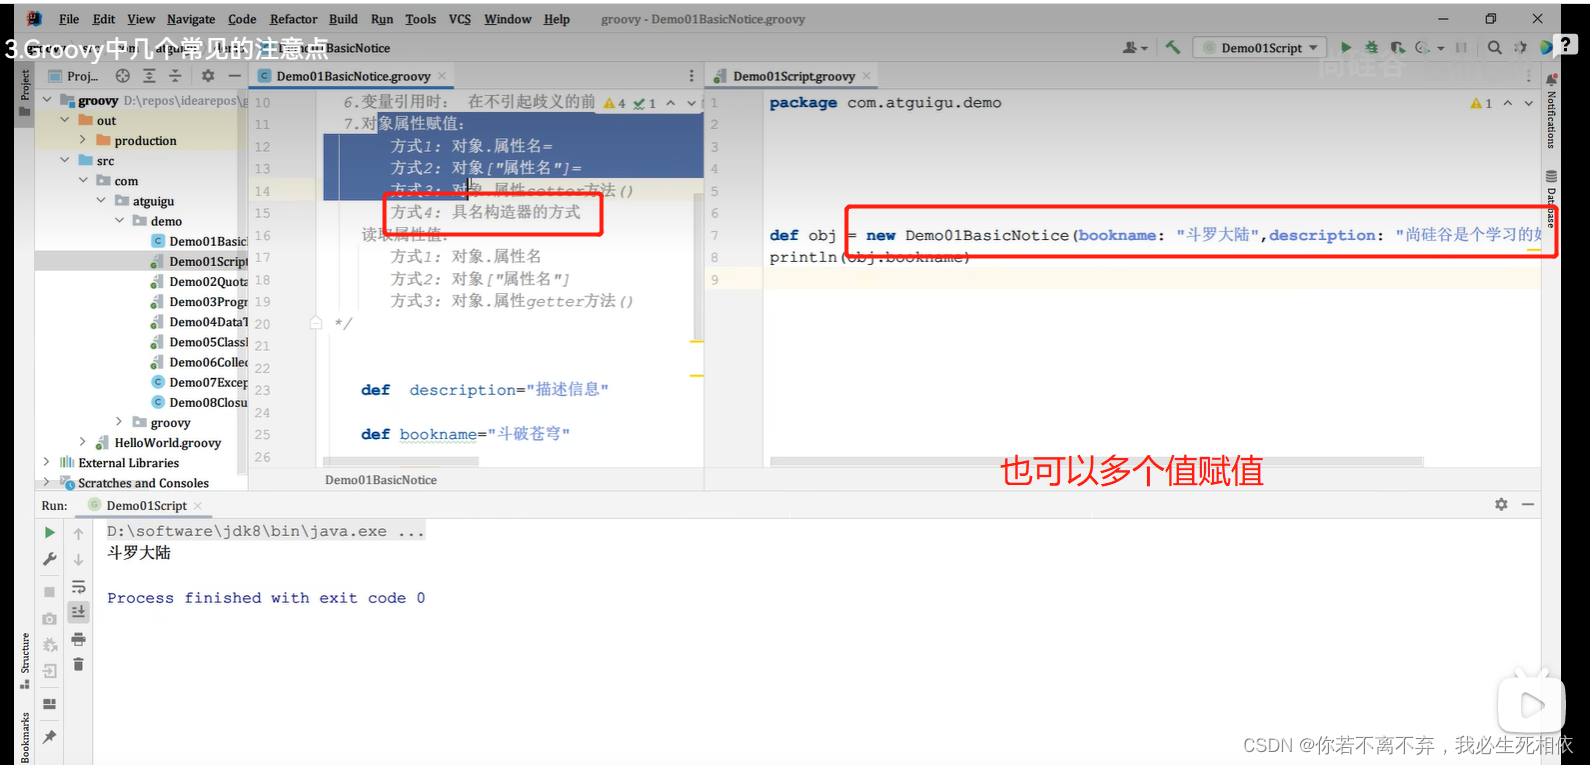Open the Bookmarks tool window

25,737
